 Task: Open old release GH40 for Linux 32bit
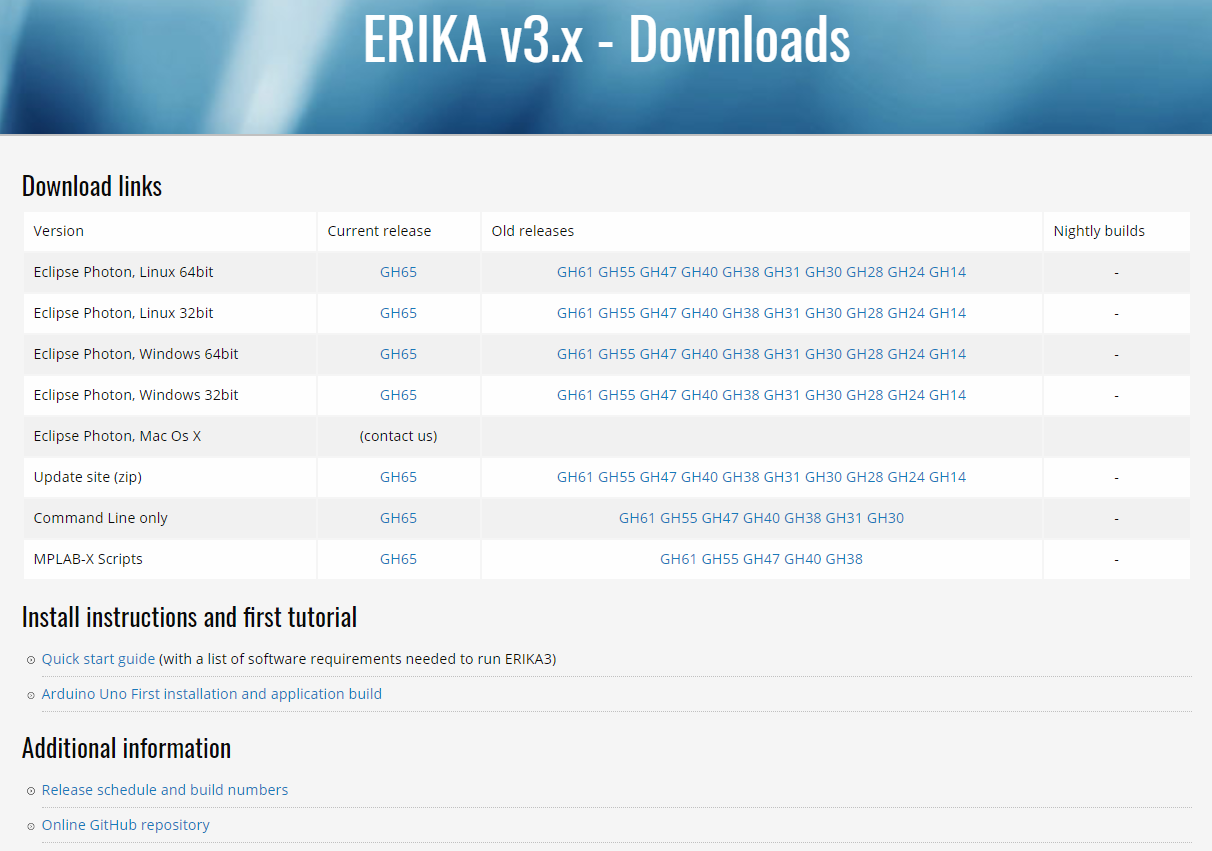[700, 313]
